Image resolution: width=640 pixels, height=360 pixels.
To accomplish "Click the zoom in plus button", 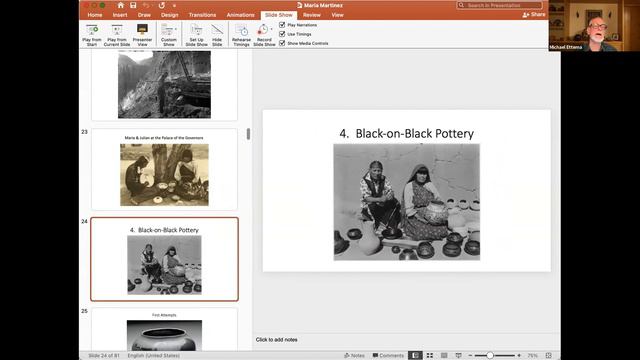I will click(x=519, y=356).
